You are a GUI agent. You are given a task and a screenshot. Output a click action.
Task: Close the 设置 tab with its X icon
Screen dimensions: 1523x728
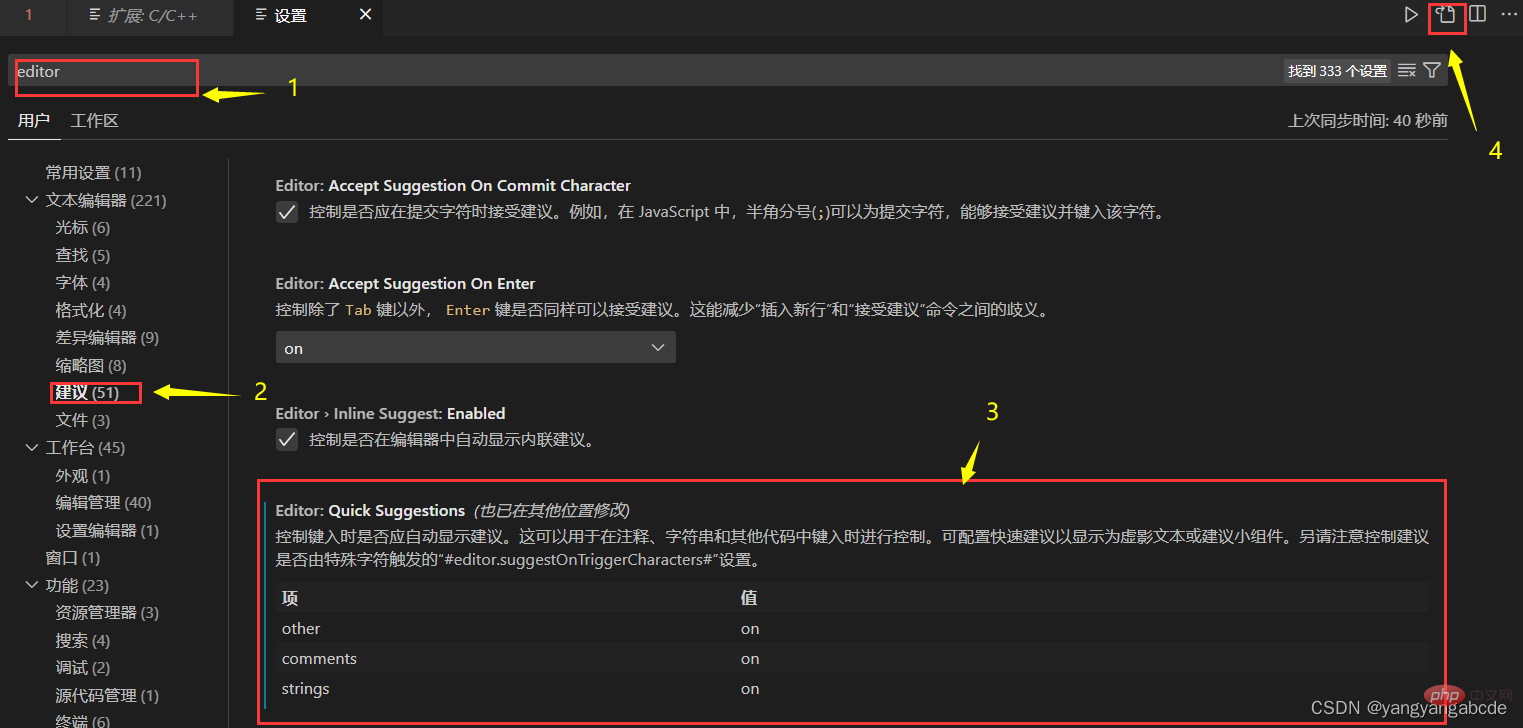point(366,17)
